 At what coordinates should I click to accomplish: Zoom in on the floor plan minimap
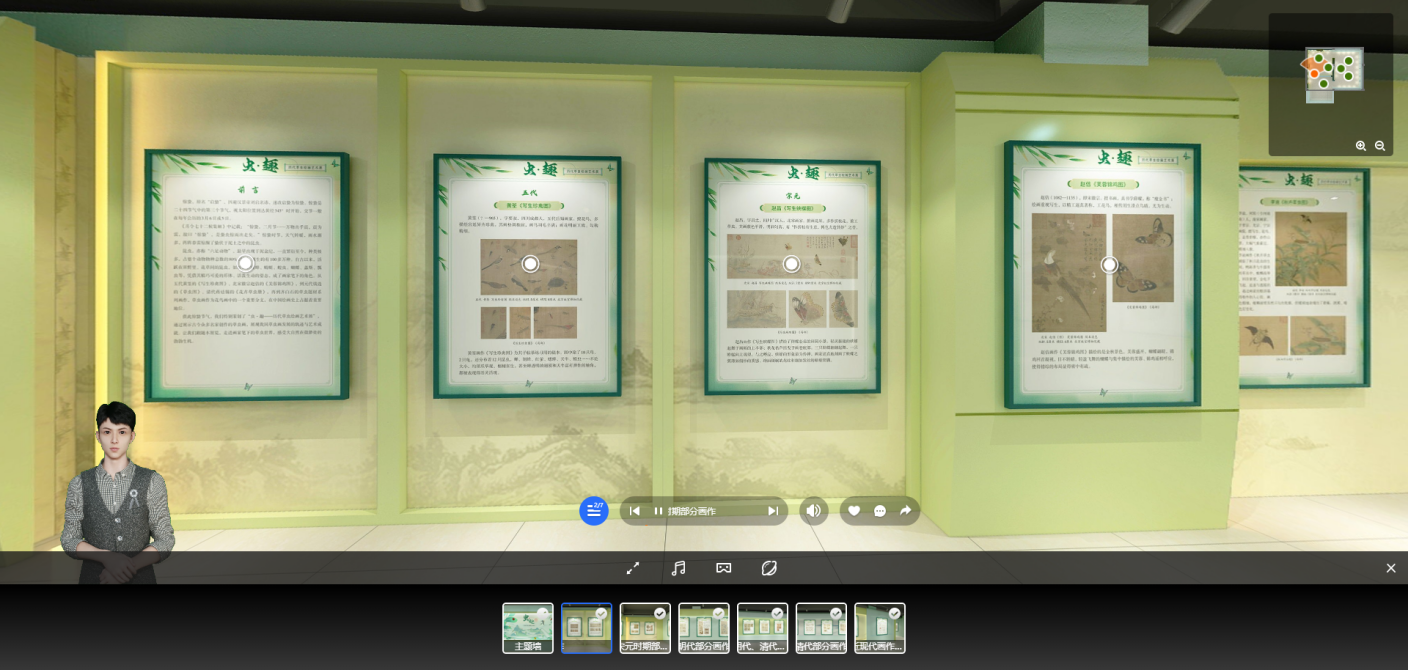point(1361,146)
